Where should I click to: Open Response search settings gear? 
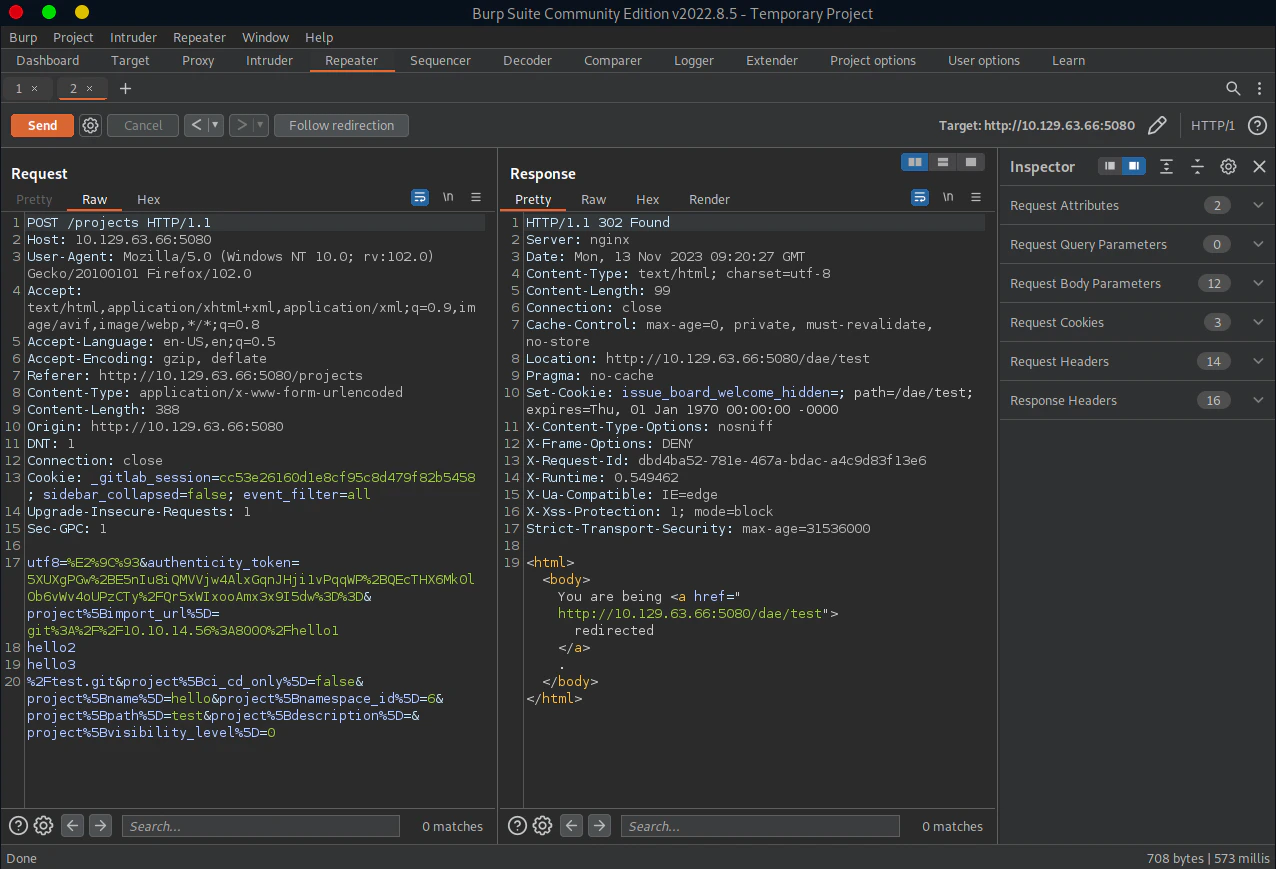click(x=542, y=825)
